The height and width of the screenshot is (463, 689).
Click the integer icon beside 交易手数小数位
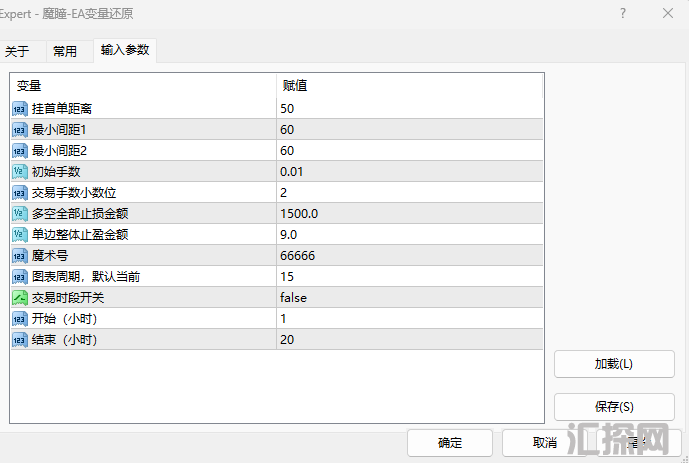(x=20, y=192)
